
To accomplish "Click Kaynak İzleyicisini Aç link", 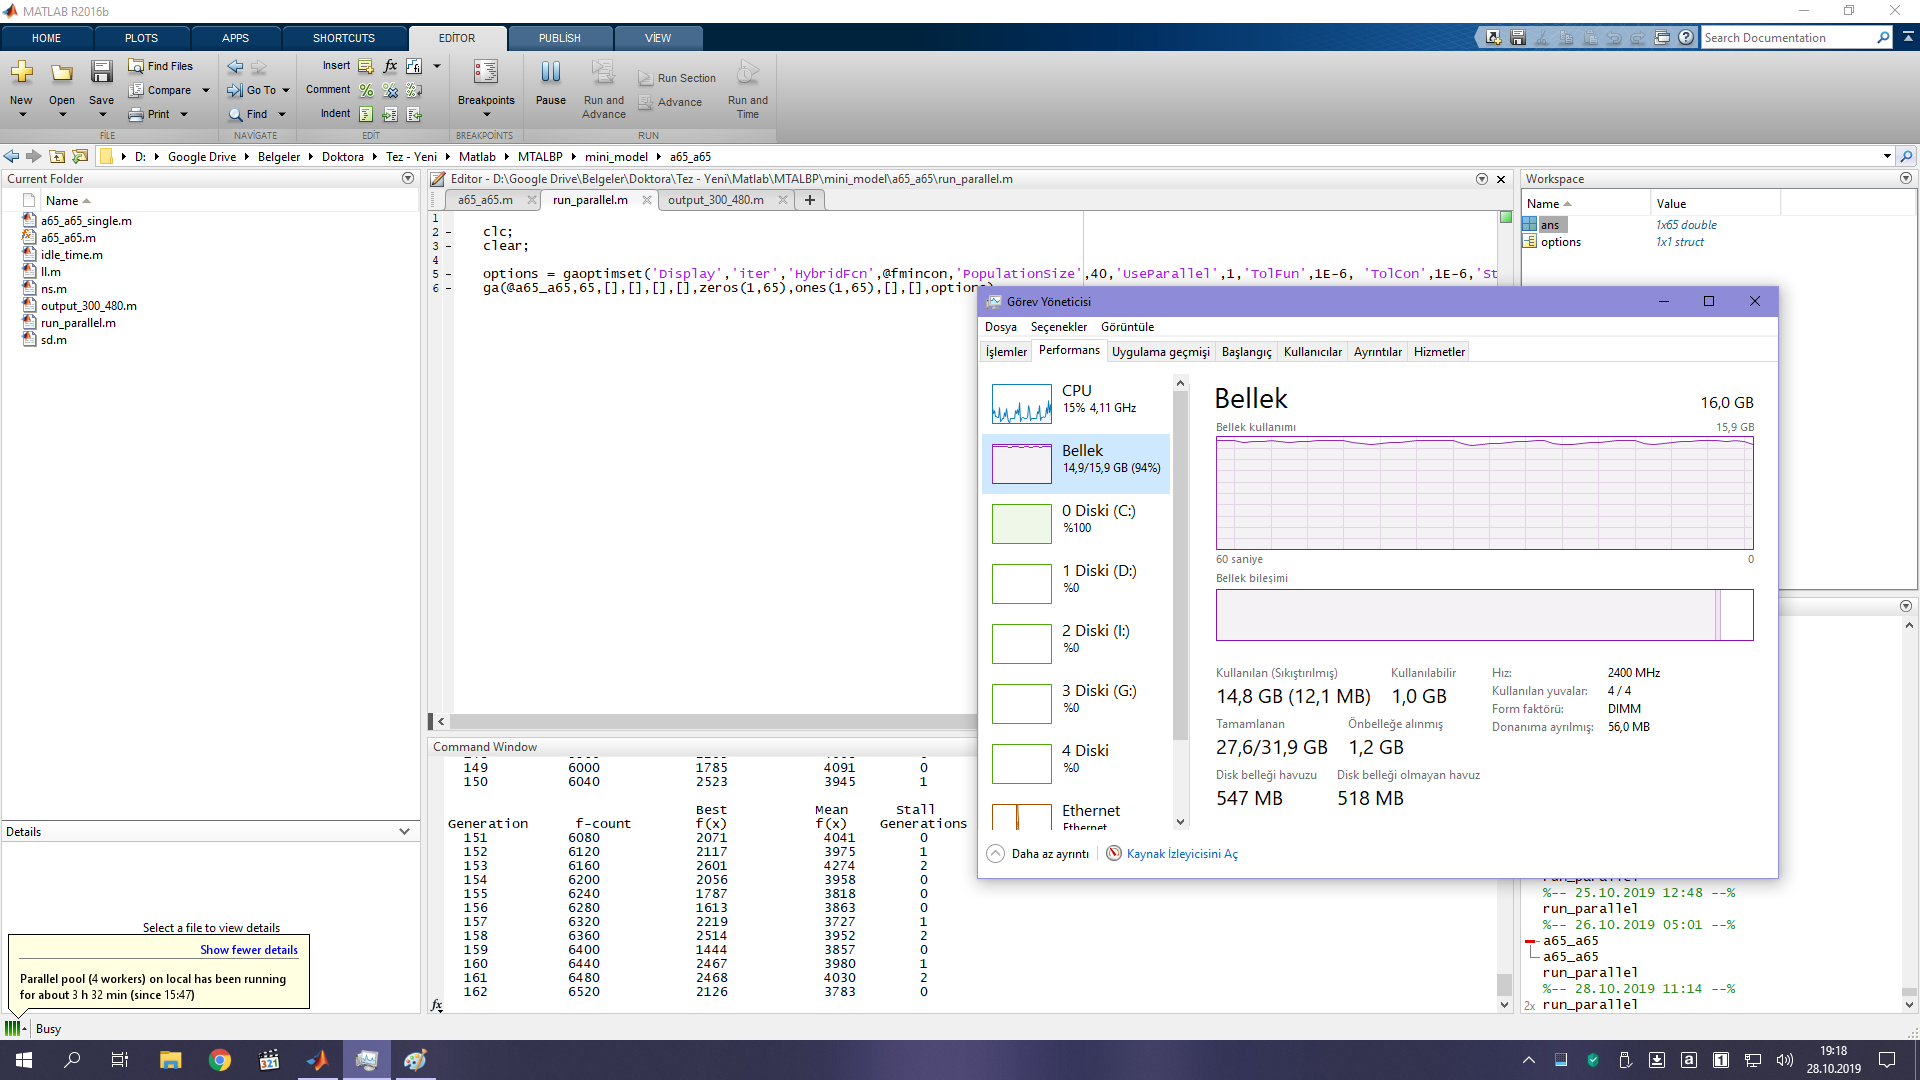I will 1172,854.
